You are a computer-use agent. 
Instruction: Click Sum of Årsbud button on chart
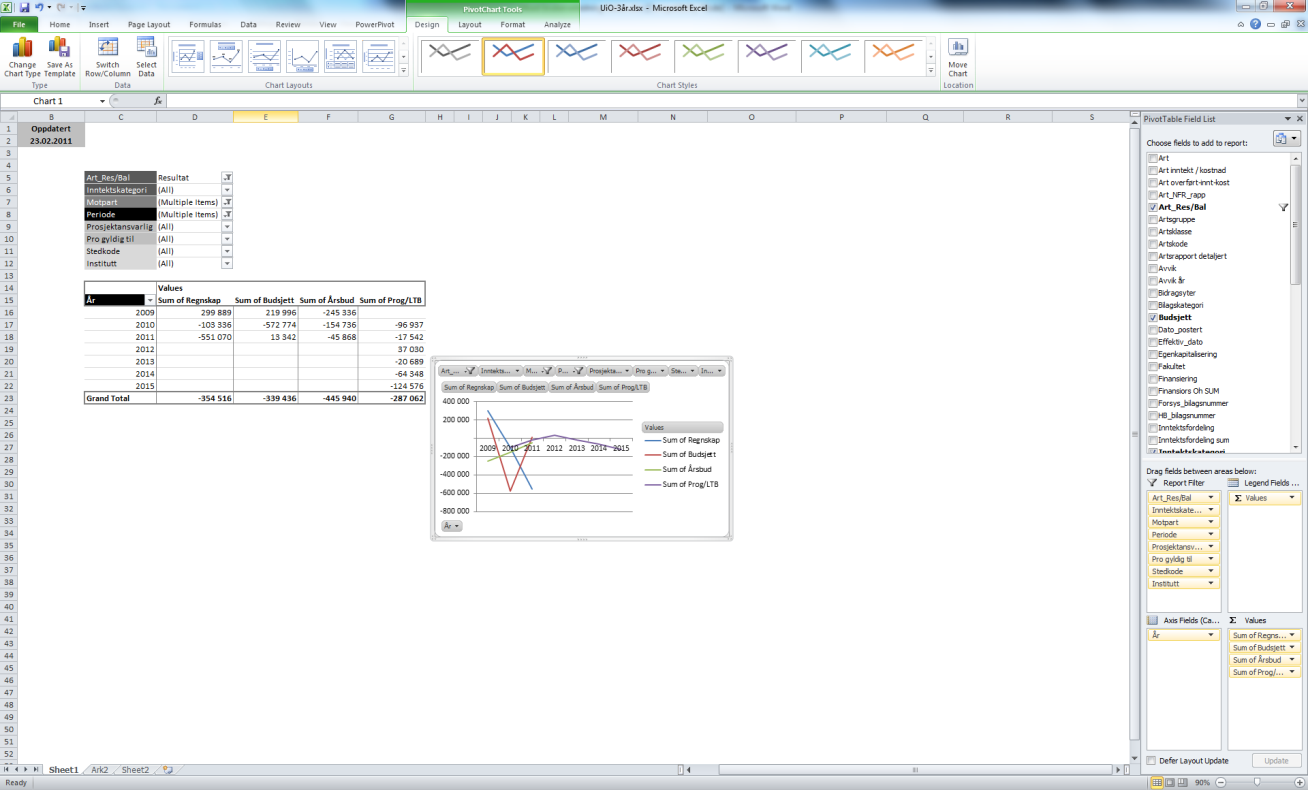[571, 387]
